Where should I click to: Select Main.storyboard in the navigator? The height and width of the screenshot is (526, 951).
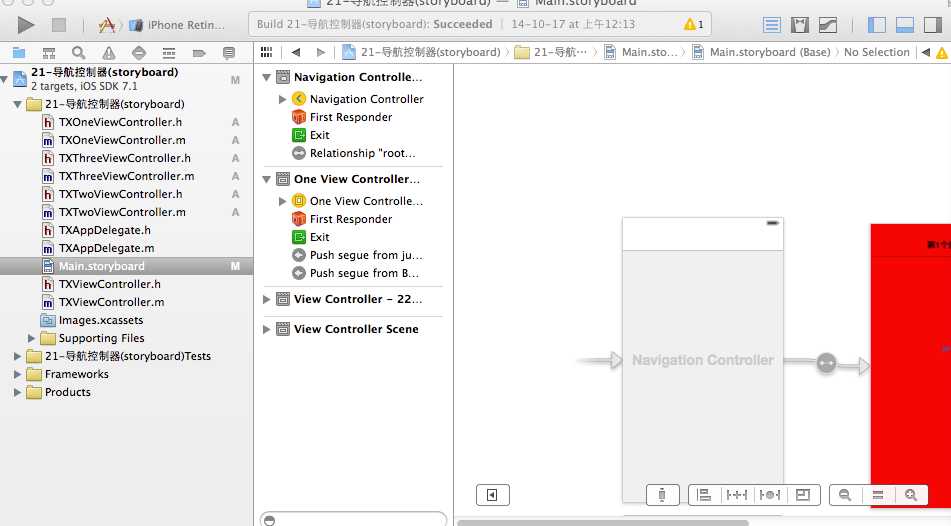(126, 266)
